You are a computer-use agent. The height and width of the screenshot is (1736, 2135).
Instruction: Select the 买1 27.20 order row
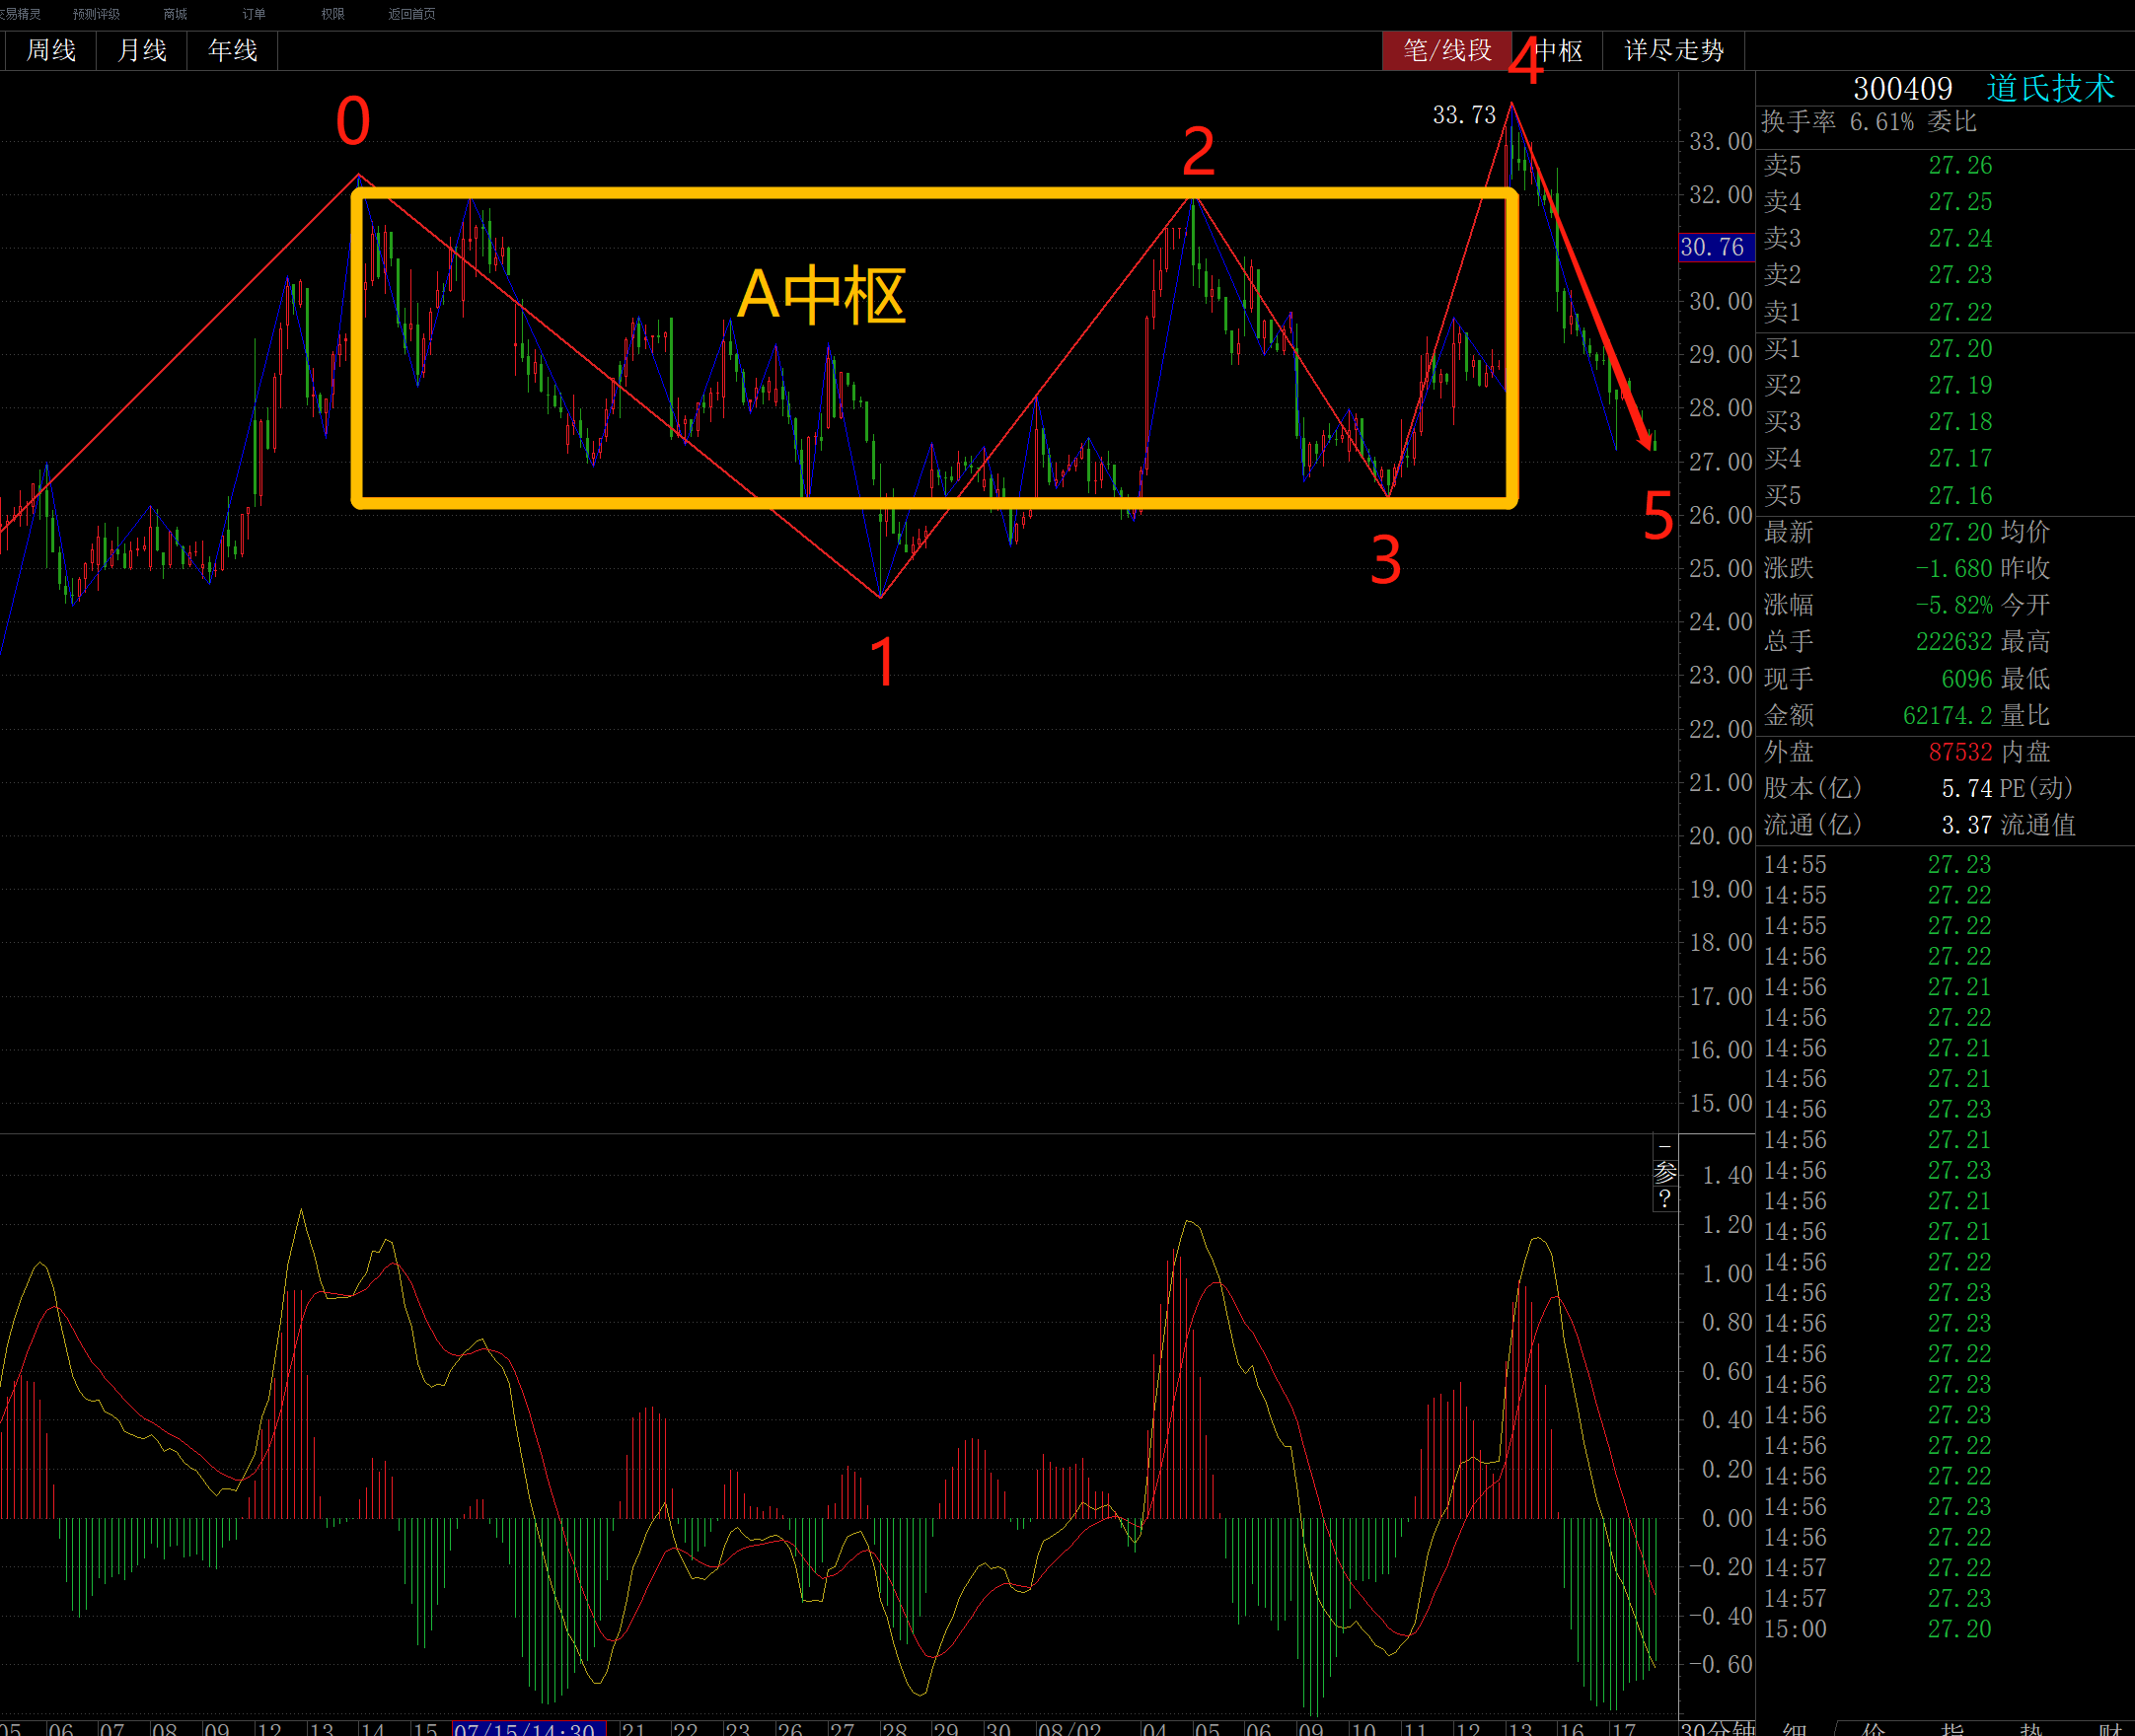[x=1945, y=349]
